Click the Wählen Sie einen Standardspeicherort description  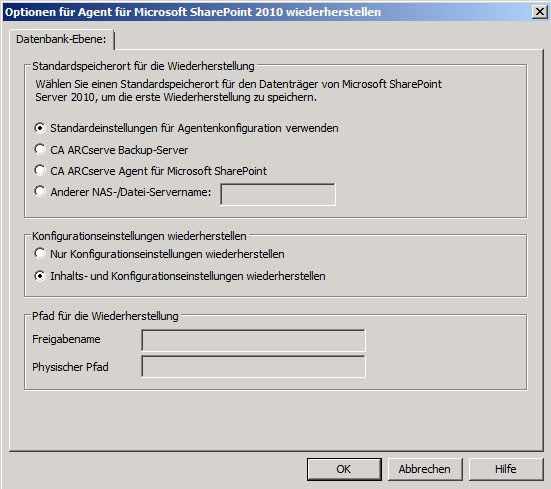coord(238,91)
